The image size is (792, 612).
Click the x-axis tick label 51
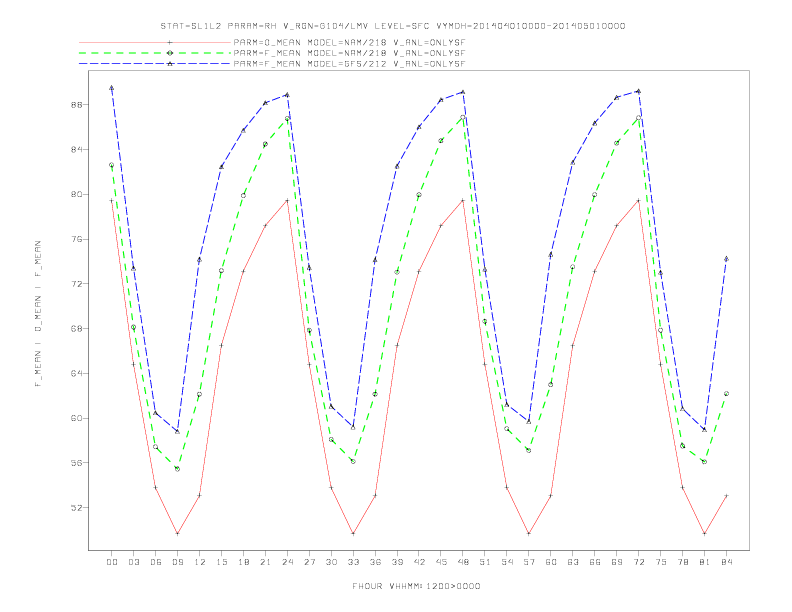485,562
